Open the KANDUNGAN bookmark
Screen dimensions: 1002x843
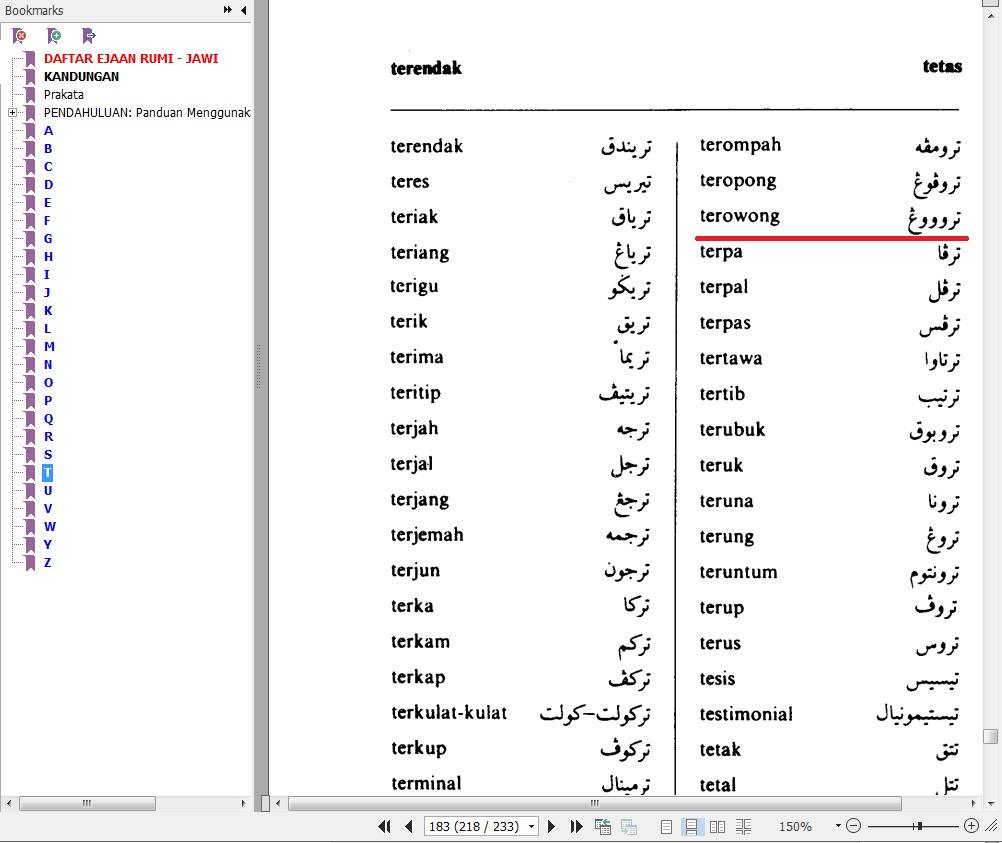click(x=81, y=76)
